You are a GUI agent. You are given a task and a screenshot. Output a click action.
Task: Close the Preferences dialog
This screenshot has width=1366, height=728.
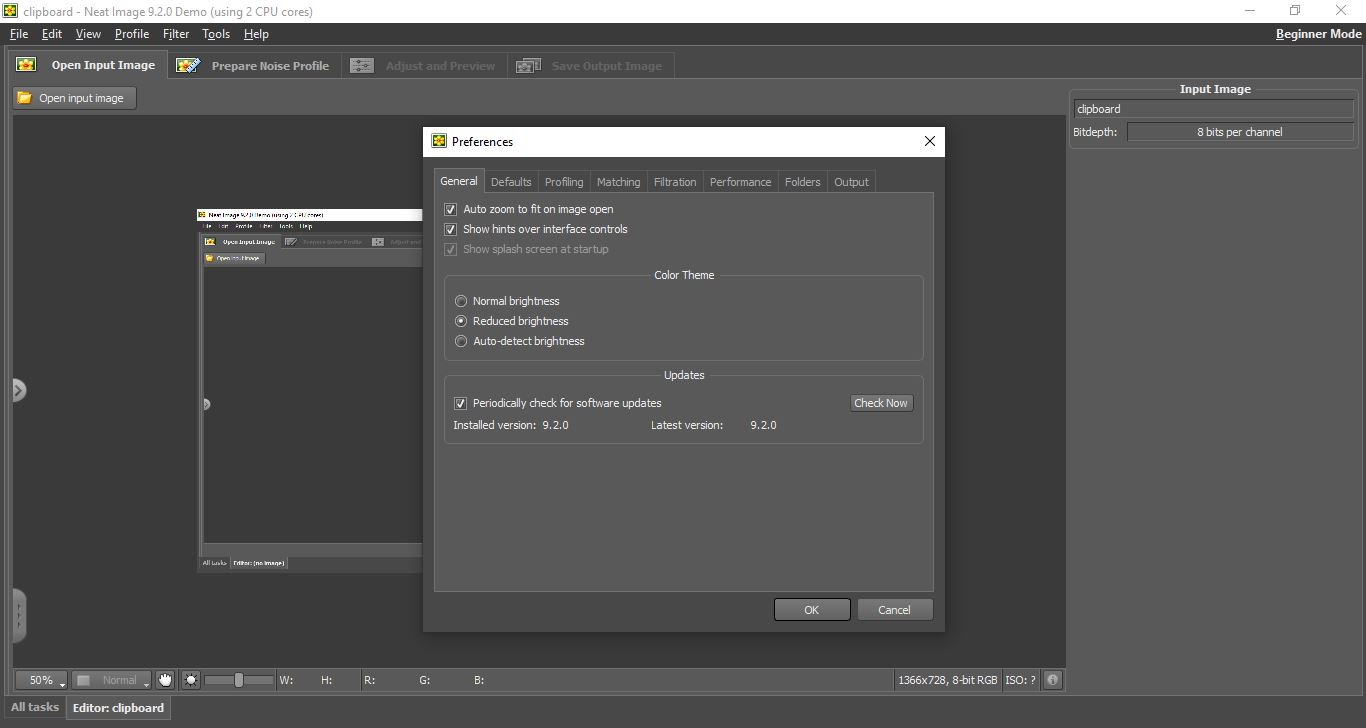(930, 141)
